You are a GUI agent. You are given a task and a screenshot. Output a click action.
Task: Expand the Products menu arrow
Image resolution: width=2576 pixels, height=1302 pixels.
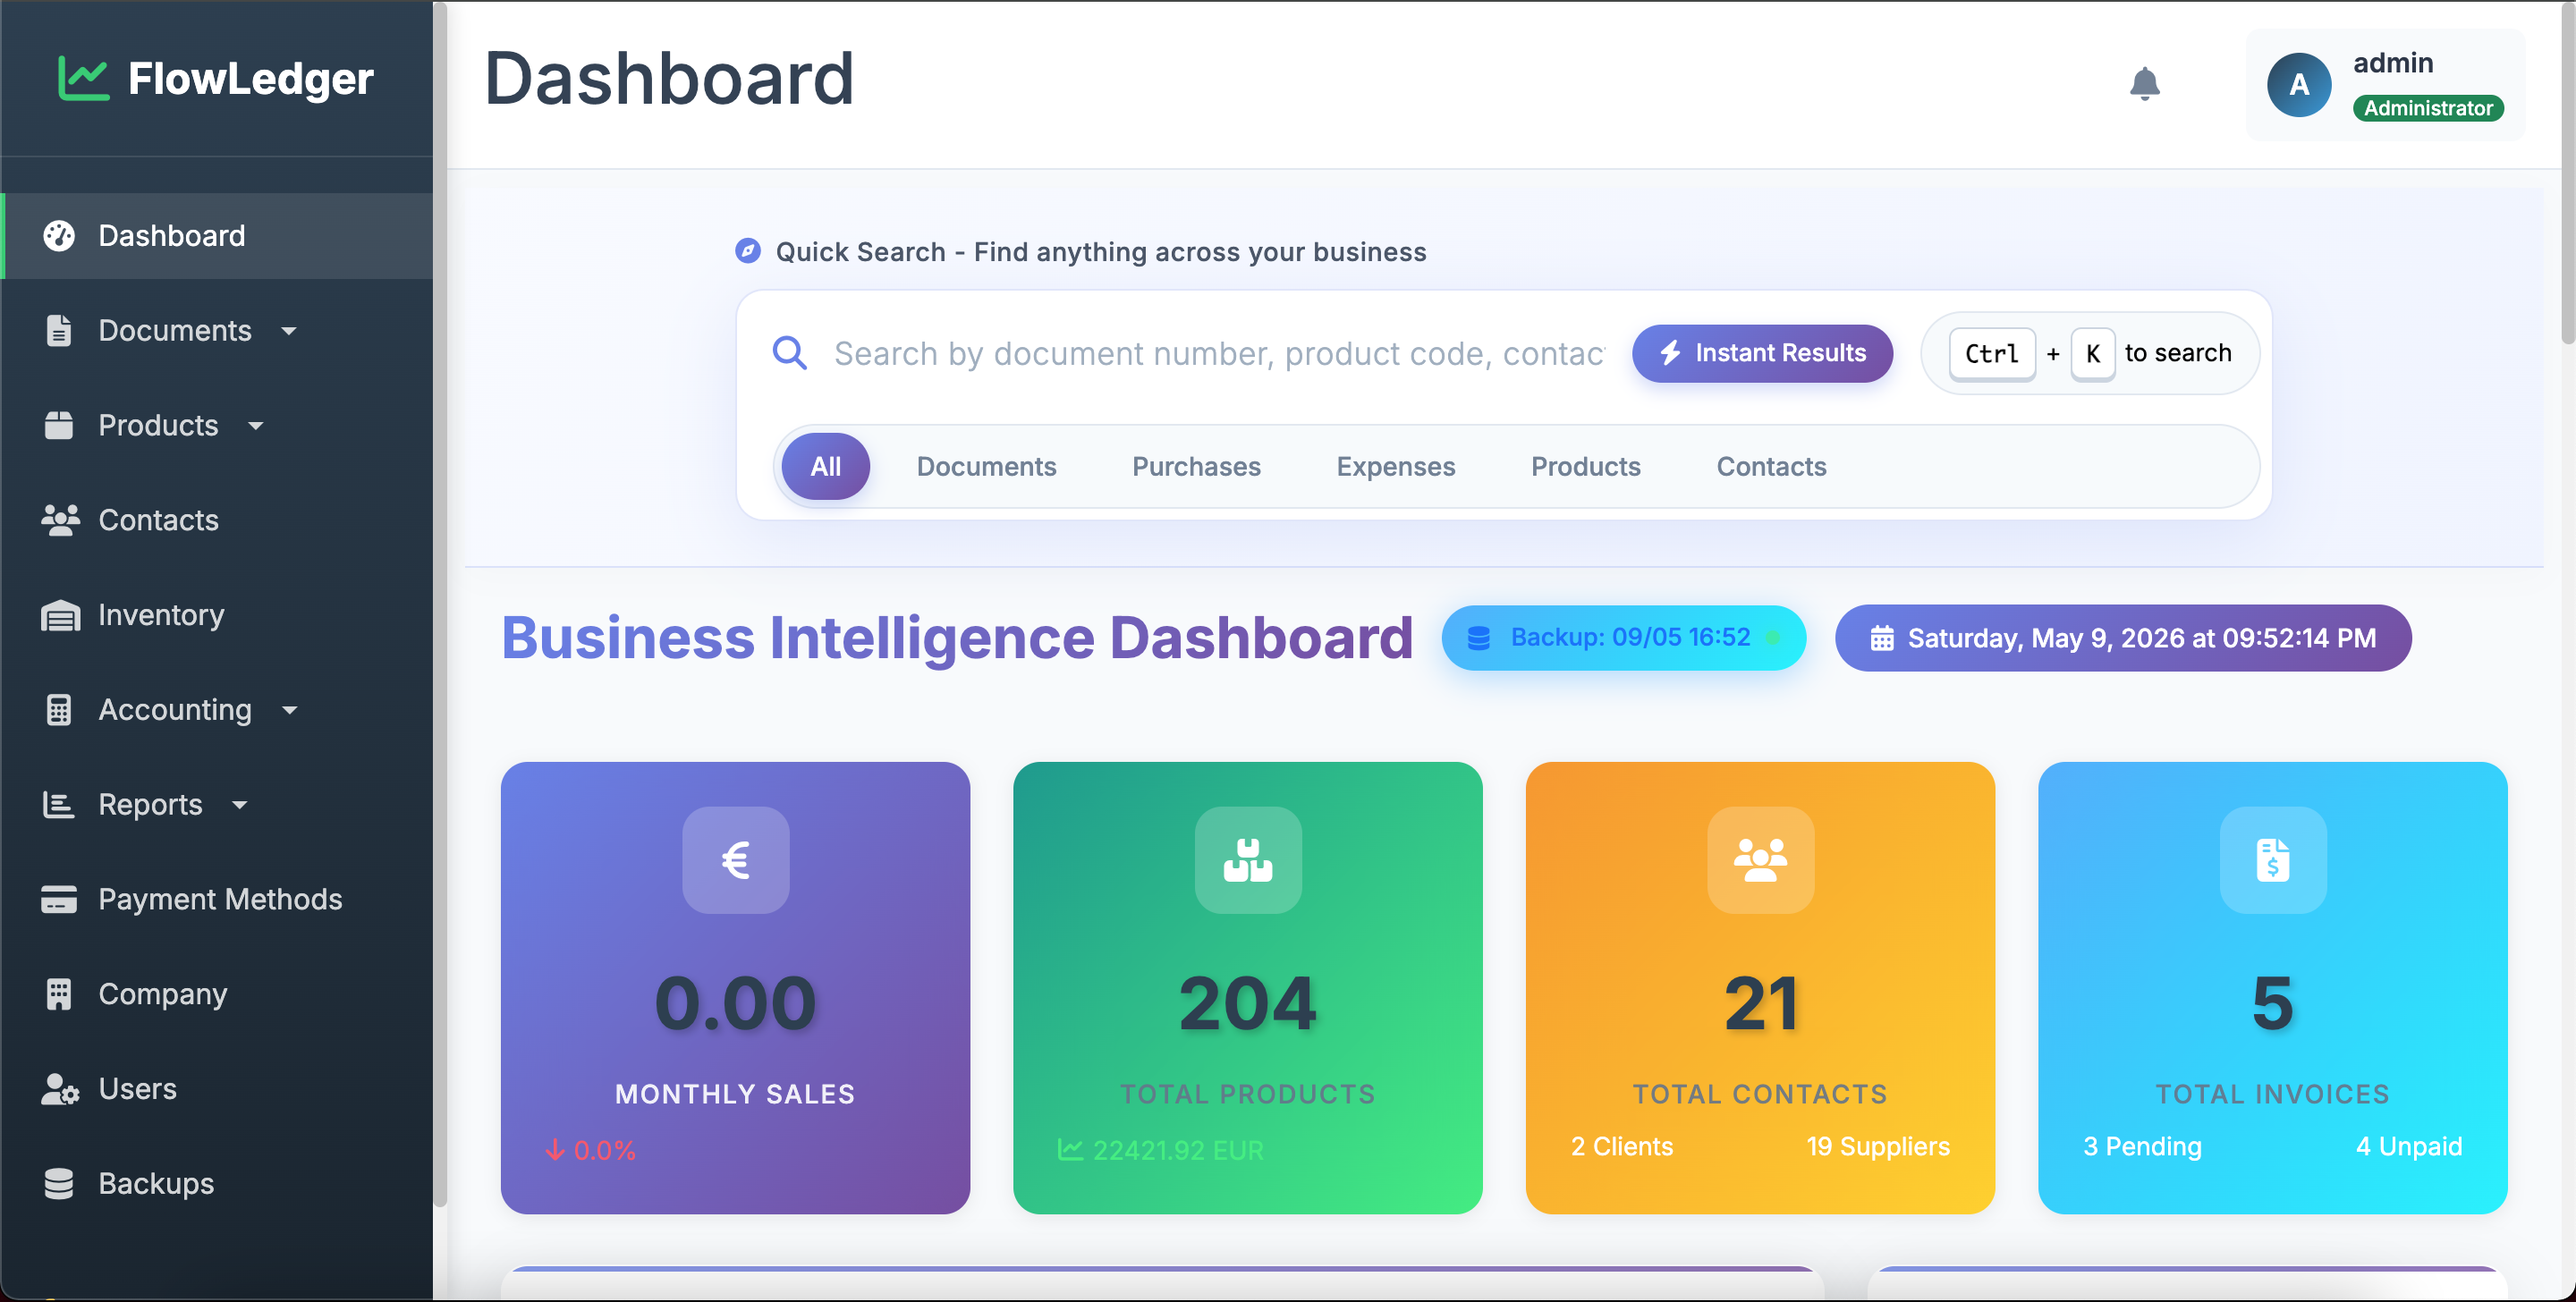point(256,426)
